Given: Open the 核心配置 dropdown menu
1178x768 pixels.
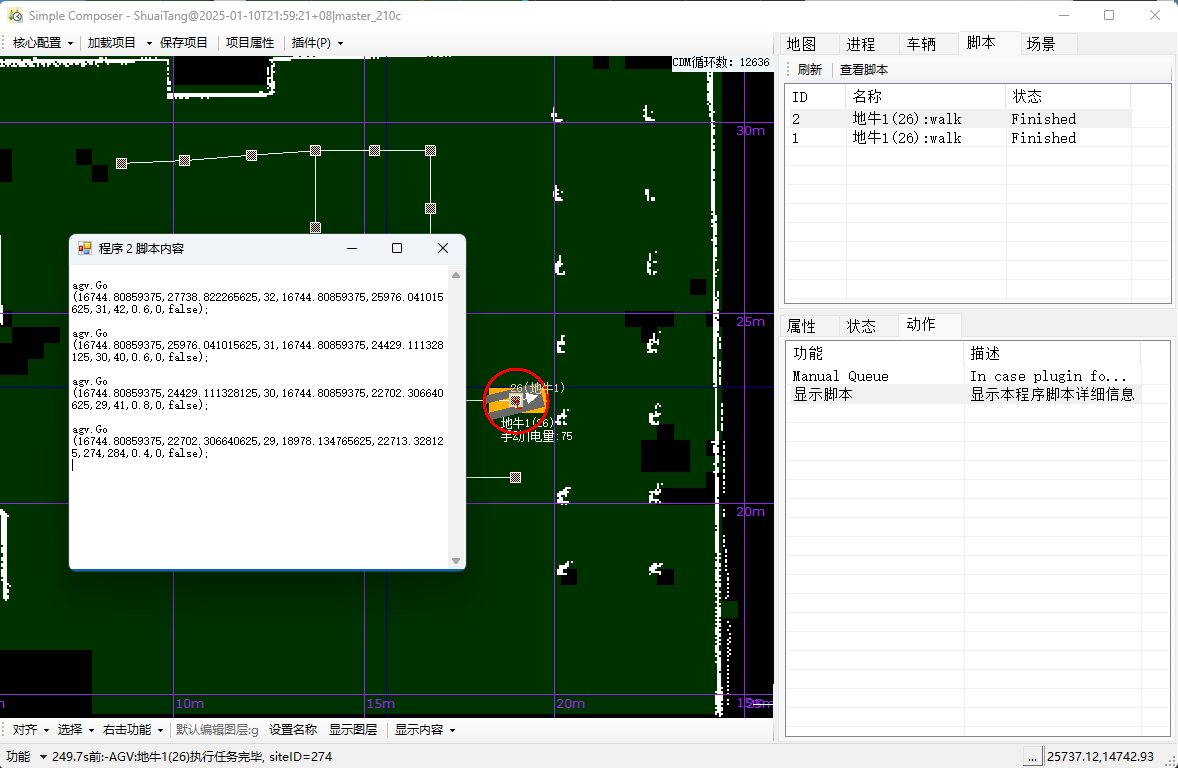Looking at the screenshot, I should click(x=43, y=43).
